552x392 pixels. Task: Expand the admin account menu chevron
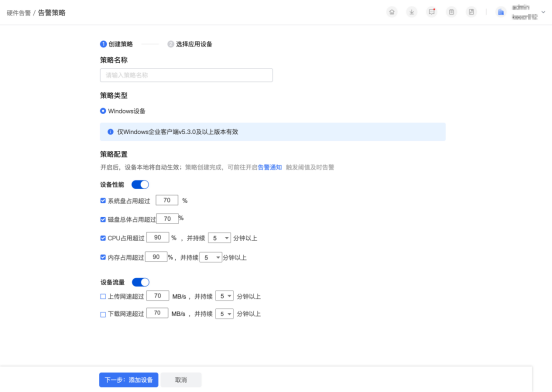[543, 12]
